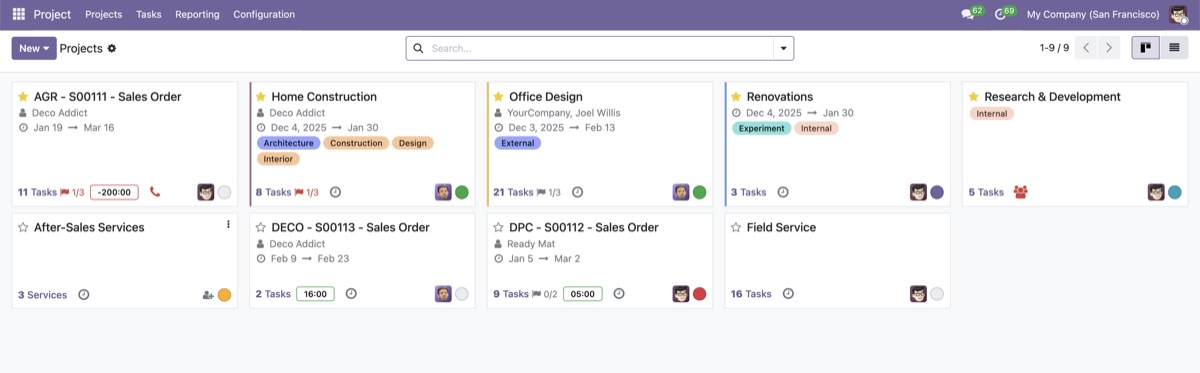1200x373 pixels.
Task: Click the add-user icon on After-Sales Services
Action: click(208, 295)
